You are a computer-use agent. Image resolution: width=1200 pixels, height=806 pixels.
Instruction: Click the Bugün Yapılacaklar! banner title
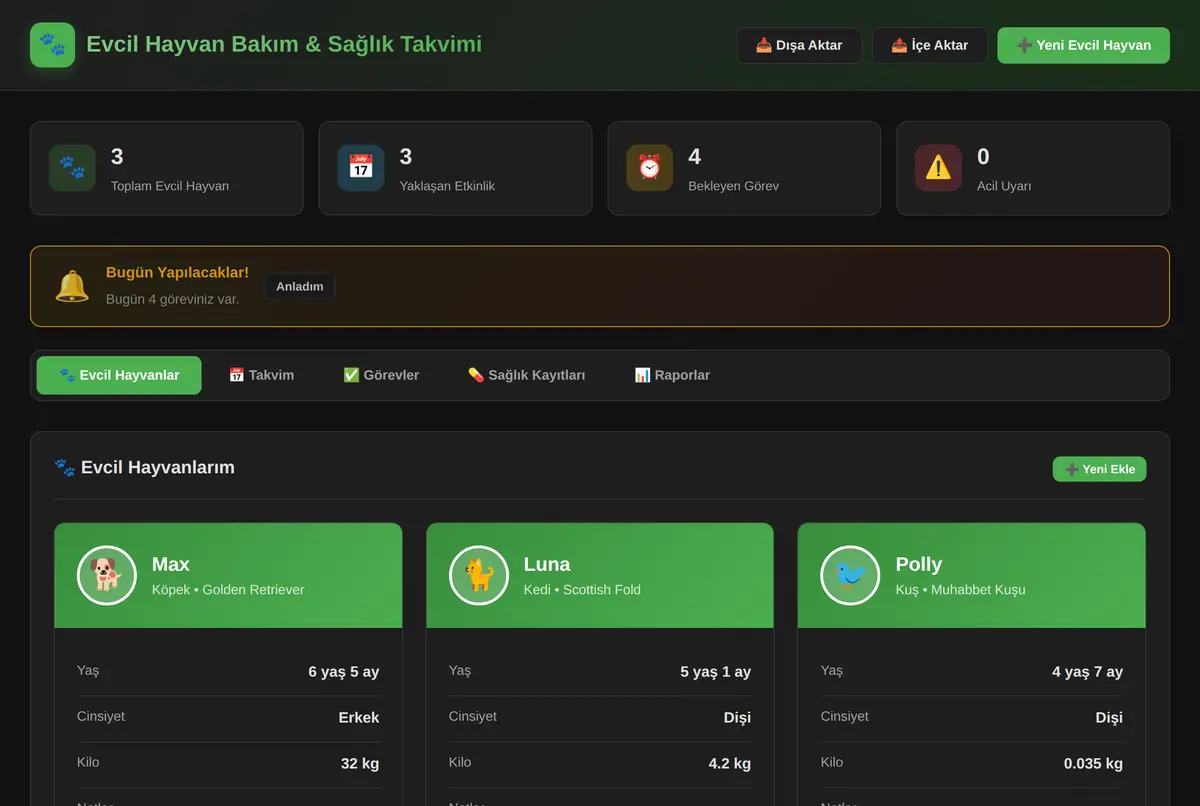177,272
